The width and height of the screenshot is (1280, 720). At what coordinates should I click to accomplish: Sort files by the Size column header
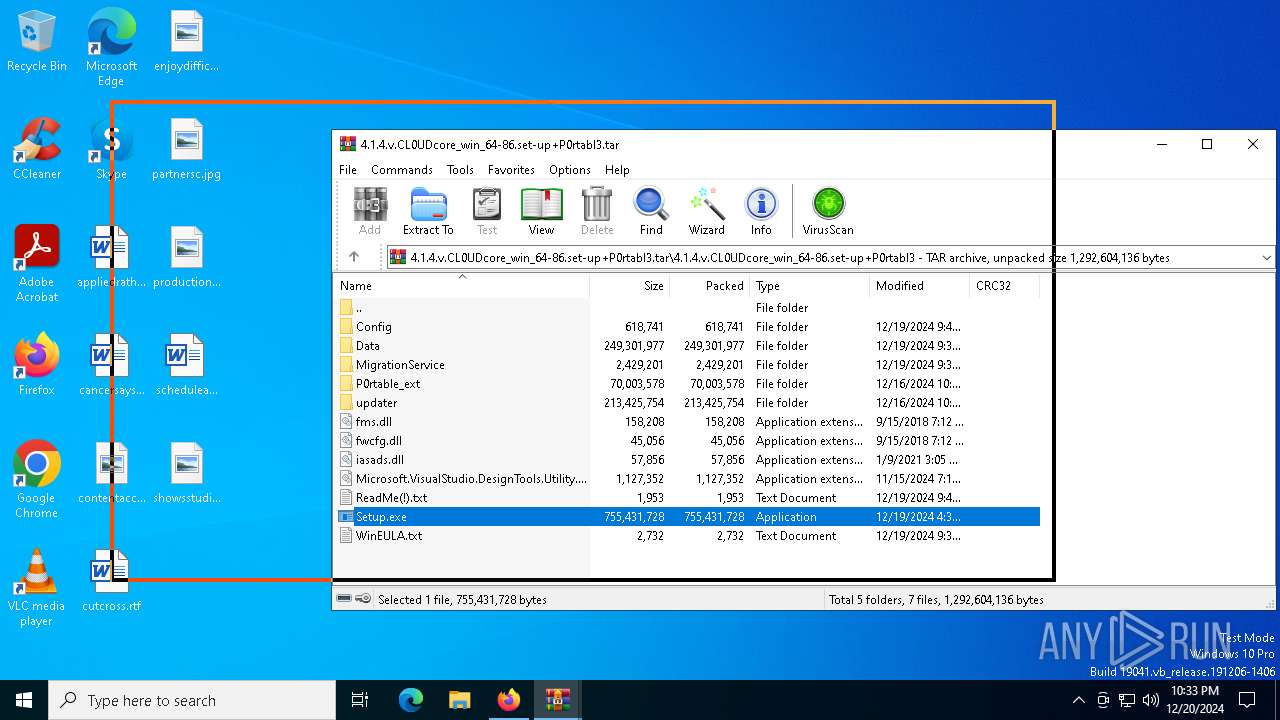click(629, 286)
